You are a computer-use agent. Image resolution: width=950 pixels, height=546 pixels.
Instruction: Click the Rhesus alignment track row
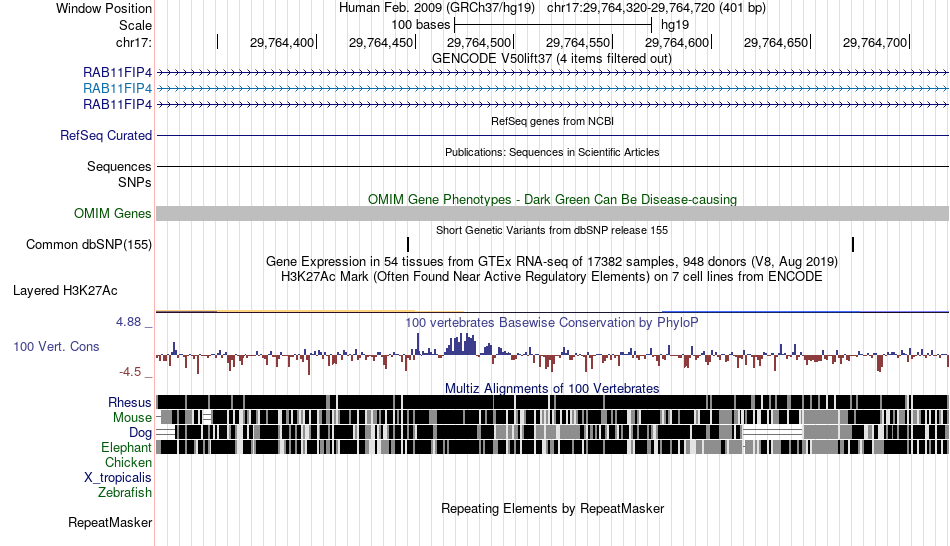[x=553, y=402]
